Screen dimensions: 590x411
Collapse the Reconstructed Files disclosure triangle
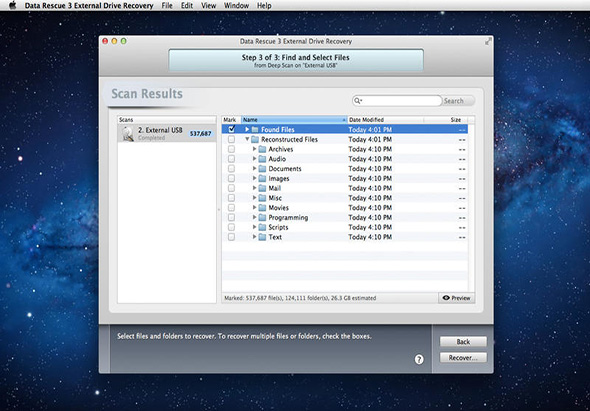tap(247, 140)
